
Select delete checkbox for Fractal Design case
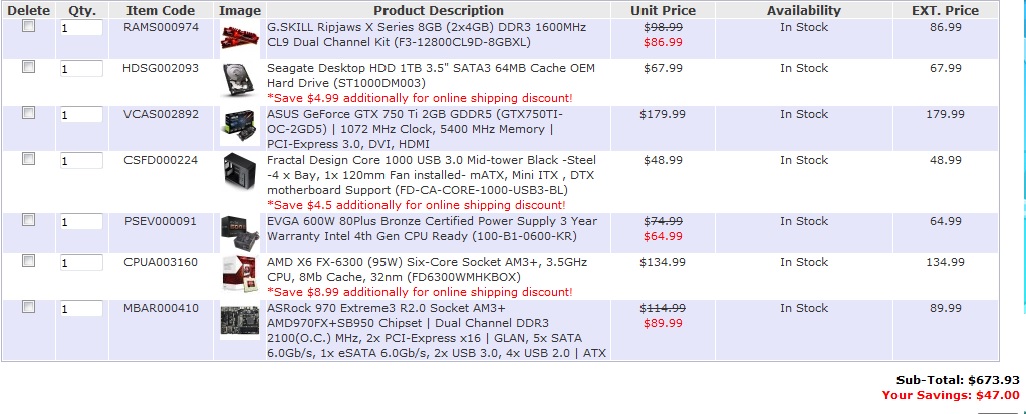pos(28,158)
